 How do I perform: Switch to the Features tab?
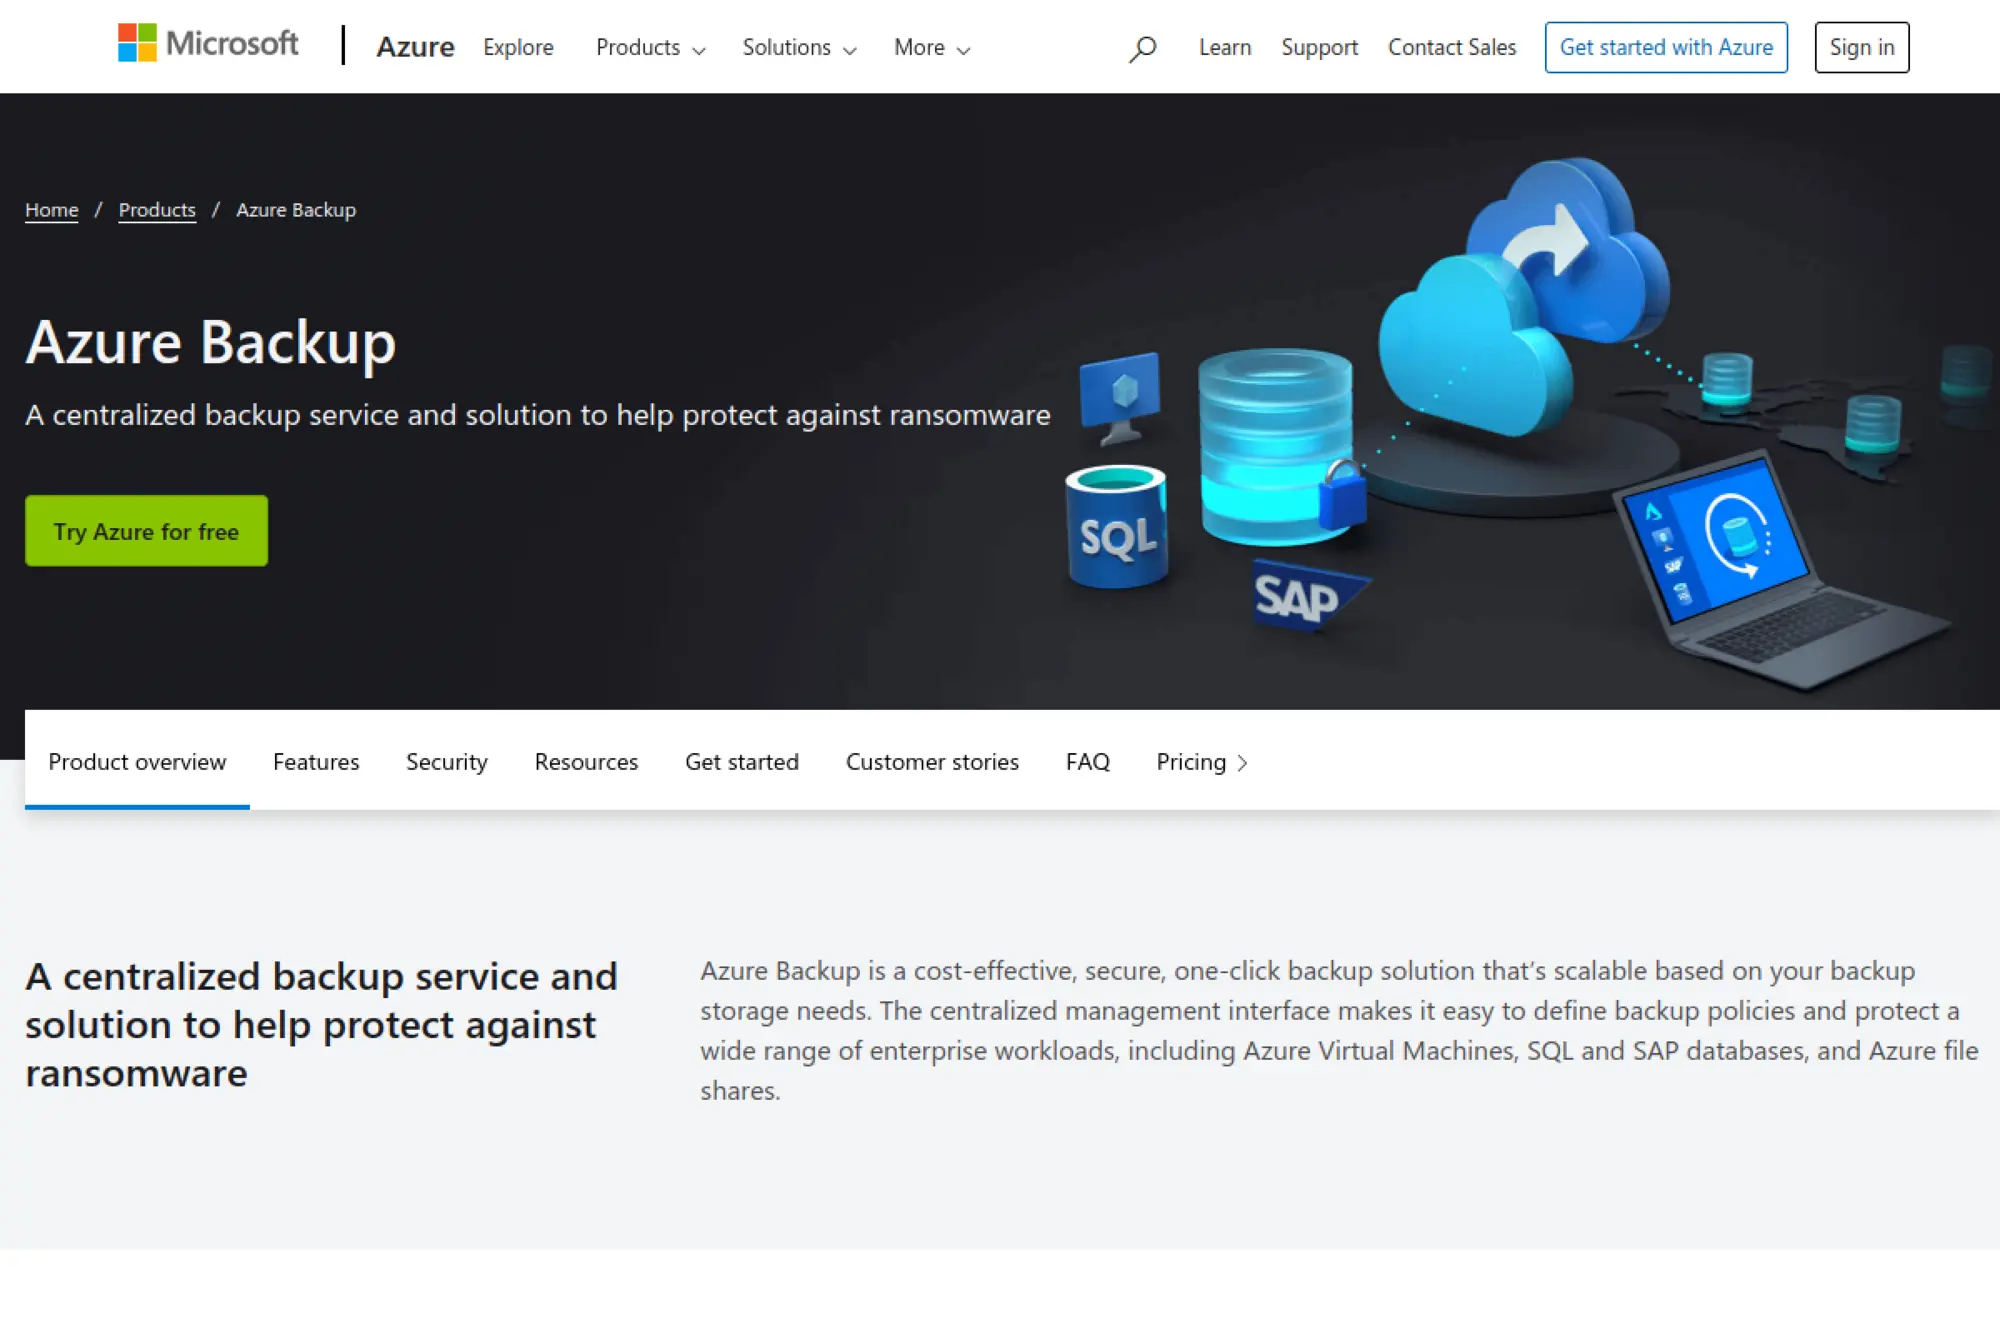(315, 762)
